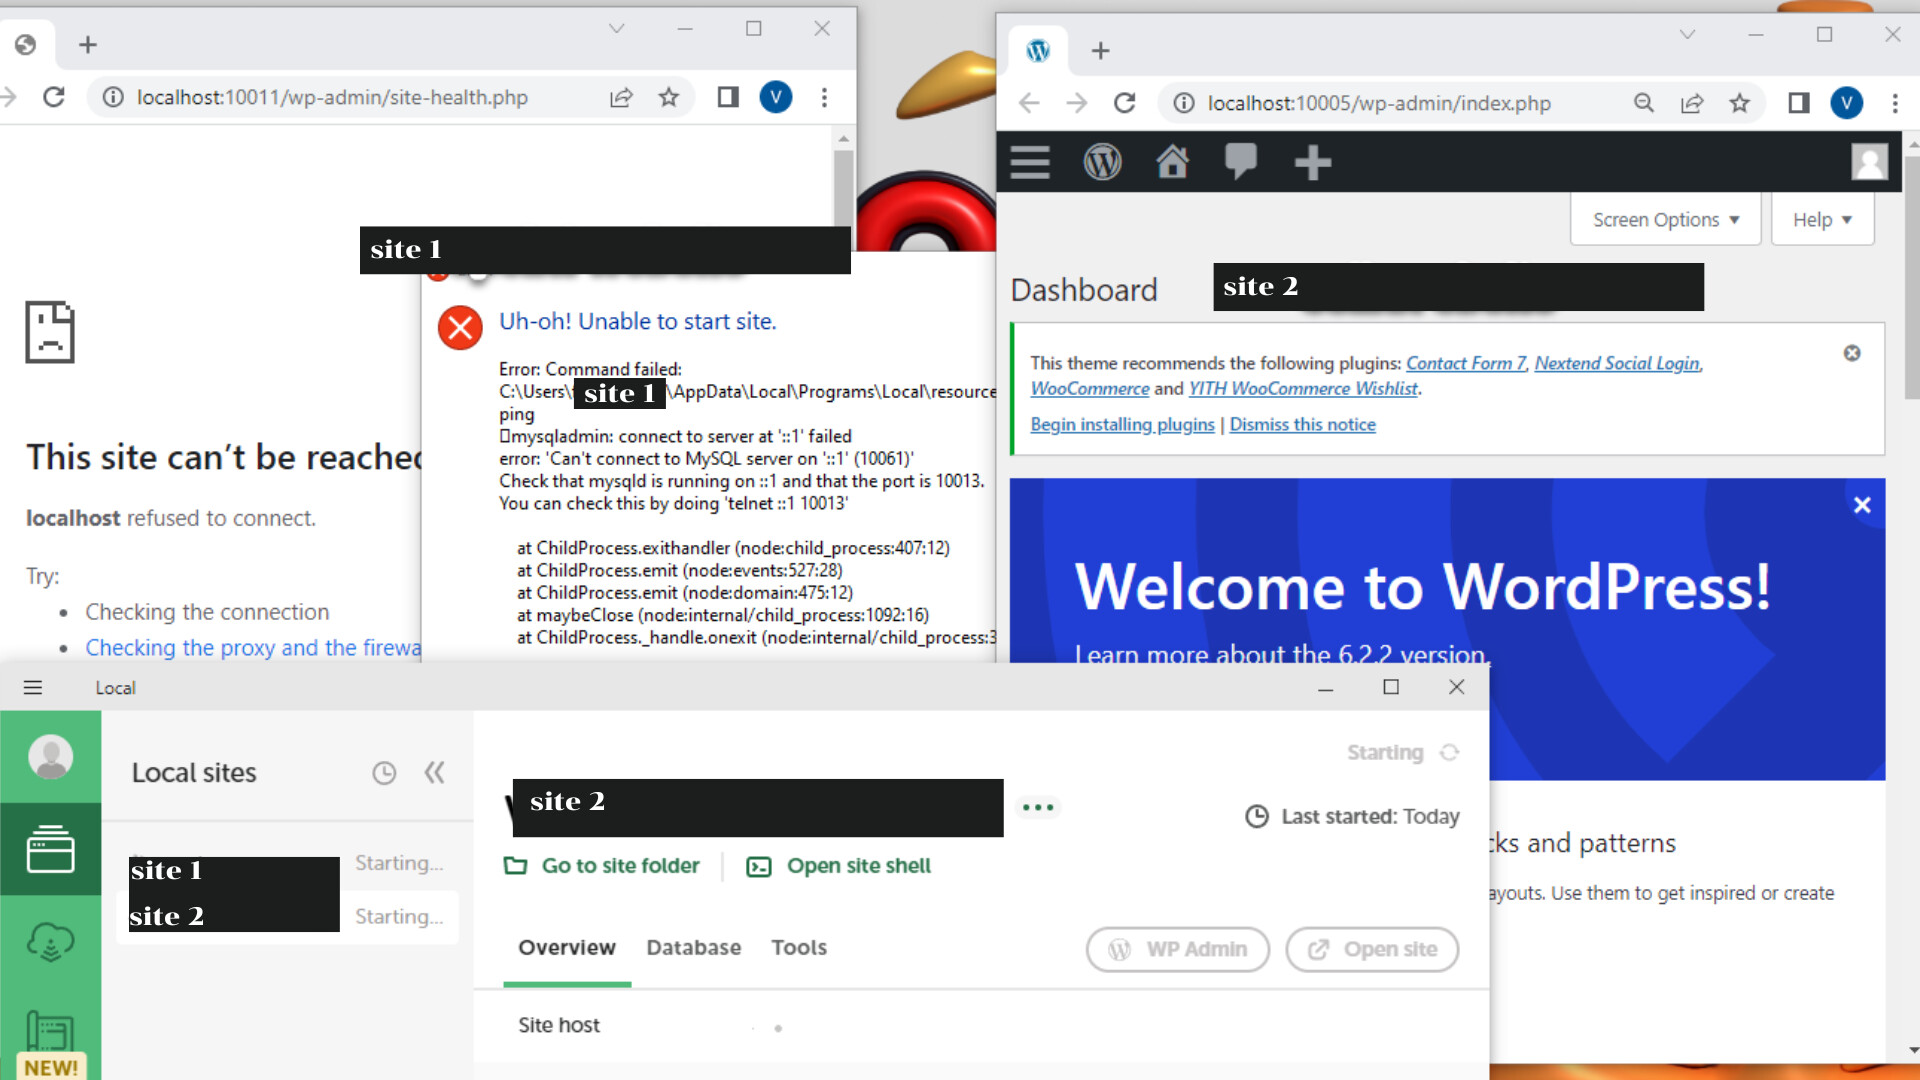
Task: Open user avatar in WordPress admin bar
Action: pyautogui.click(x=1869, y=161)
